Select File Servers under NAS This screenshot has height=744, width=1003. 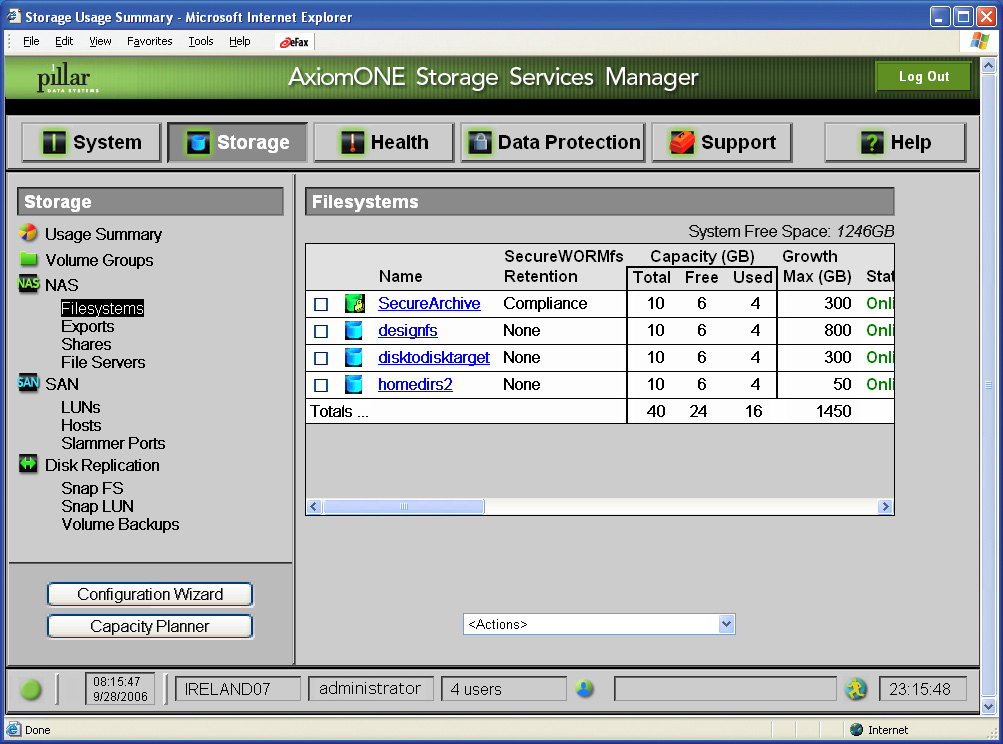click(x=103, y=362)
